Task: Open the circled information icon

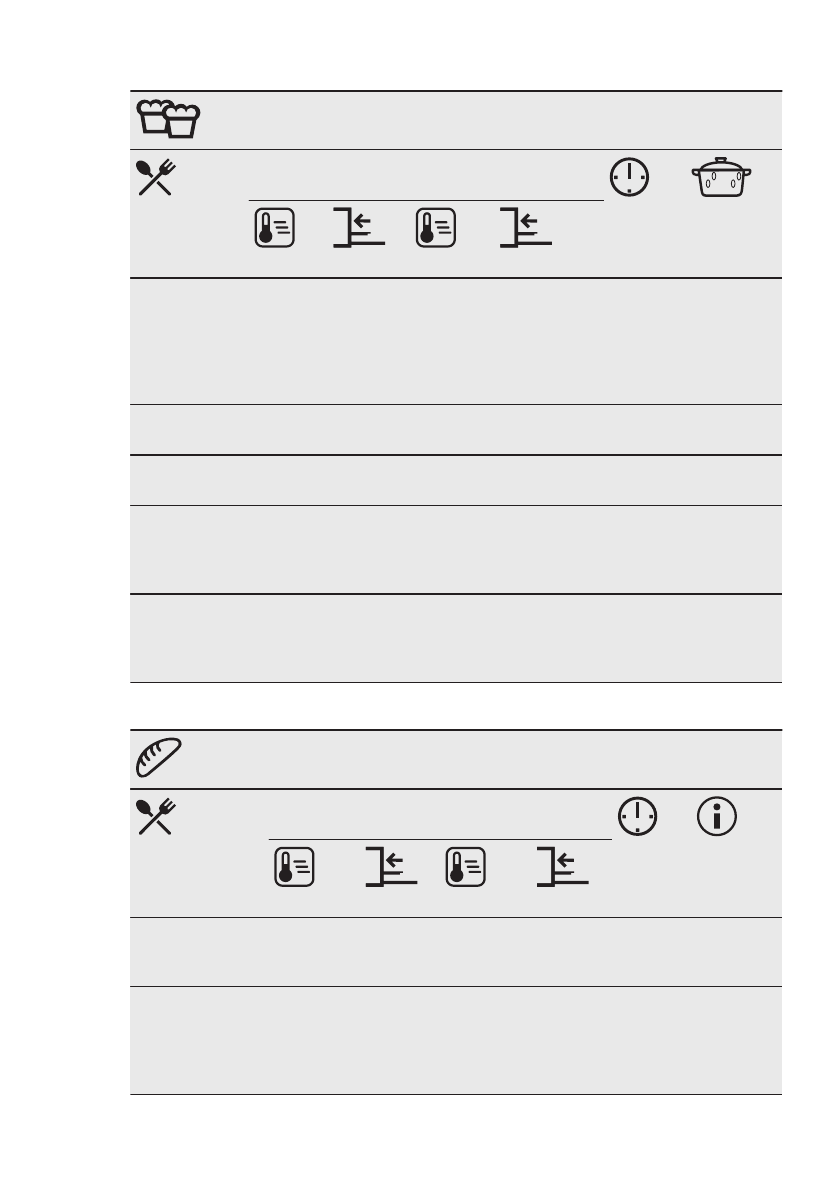Action: pyautogui.click(x=717, y=817)
